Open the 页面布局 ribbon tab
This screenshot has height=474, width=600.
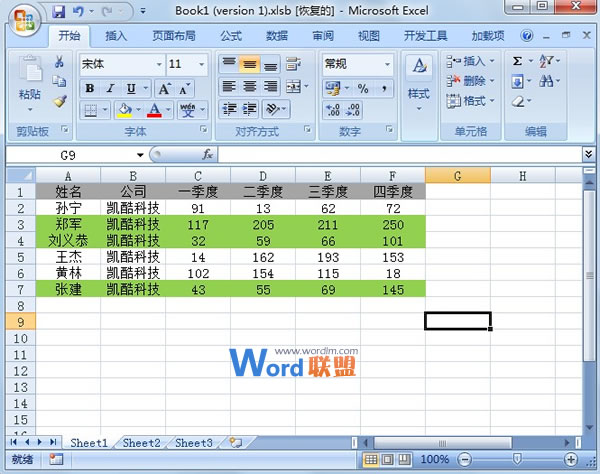click(x=174, y=36)
